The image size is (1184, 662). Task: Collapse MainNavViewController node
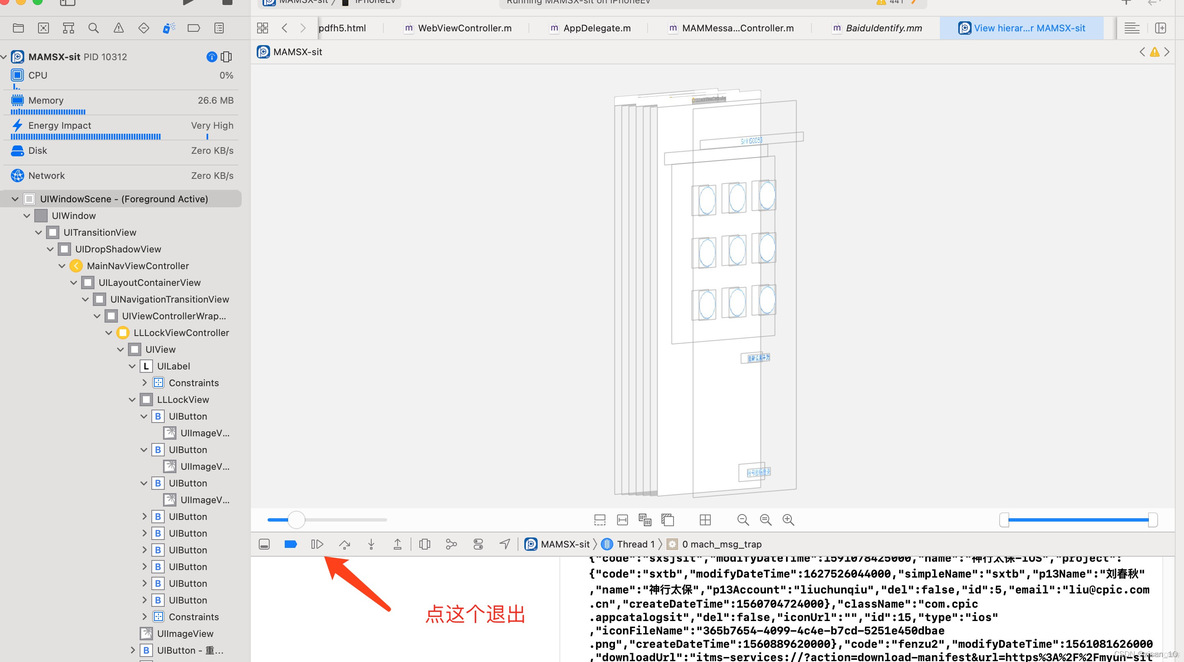click(62, 266)
